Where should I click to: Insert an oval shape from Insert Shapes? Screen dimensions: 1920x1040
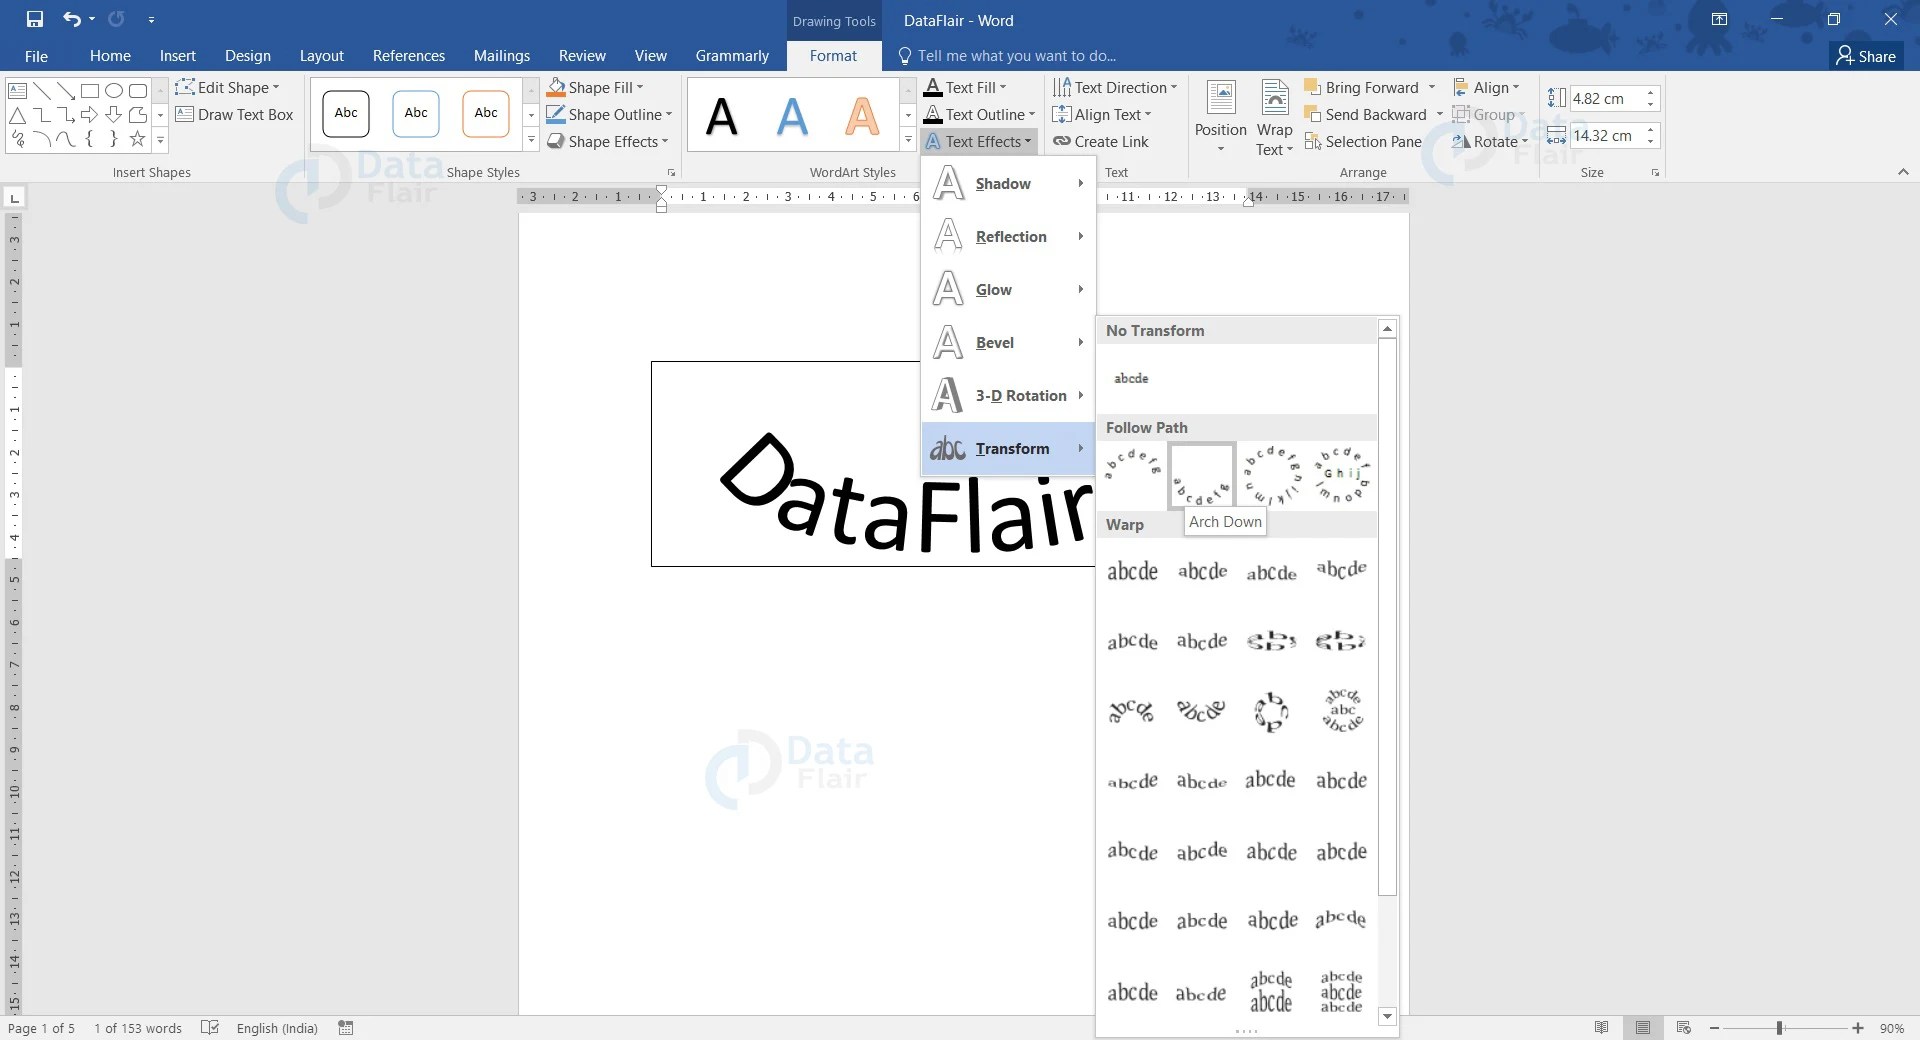pos(113,90)
